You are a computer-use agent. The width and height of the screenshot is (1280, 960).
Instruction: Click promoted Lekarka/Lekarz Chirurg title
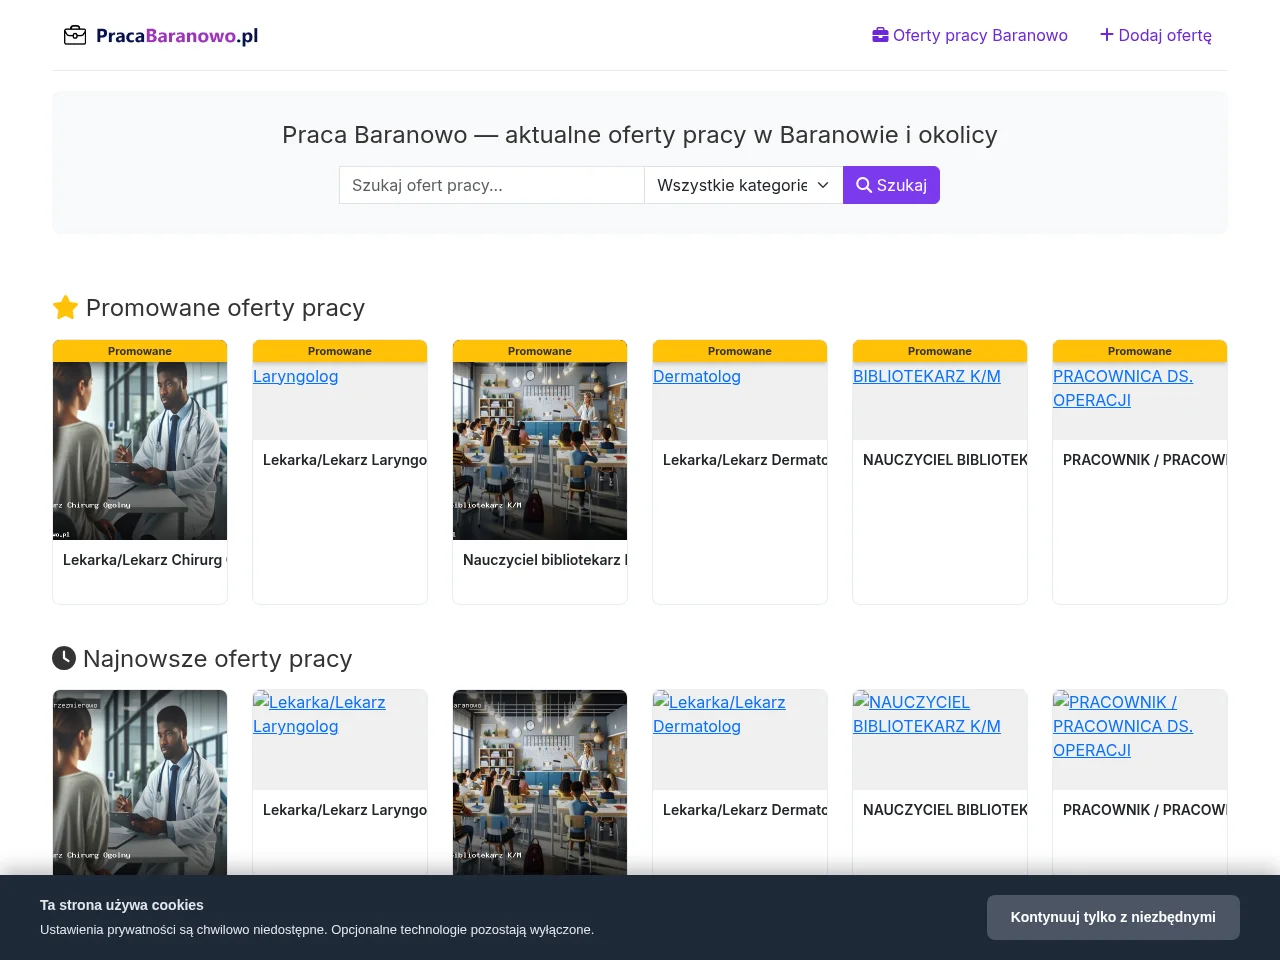(144, 560)
